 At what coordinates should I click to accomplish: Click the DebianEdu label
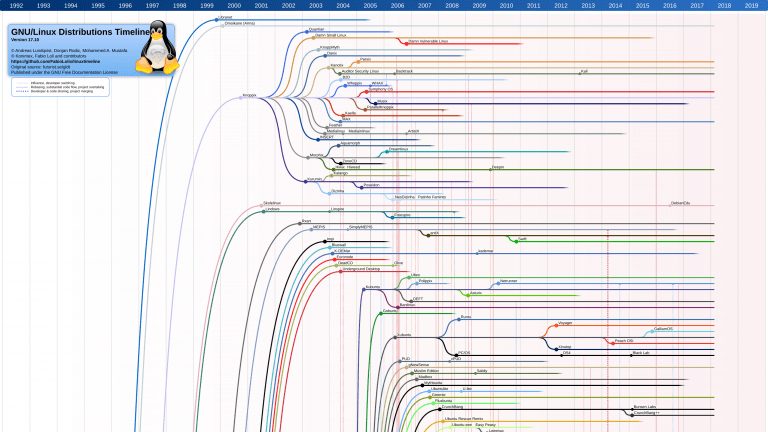pyautogui.click(x=680, y=203)
